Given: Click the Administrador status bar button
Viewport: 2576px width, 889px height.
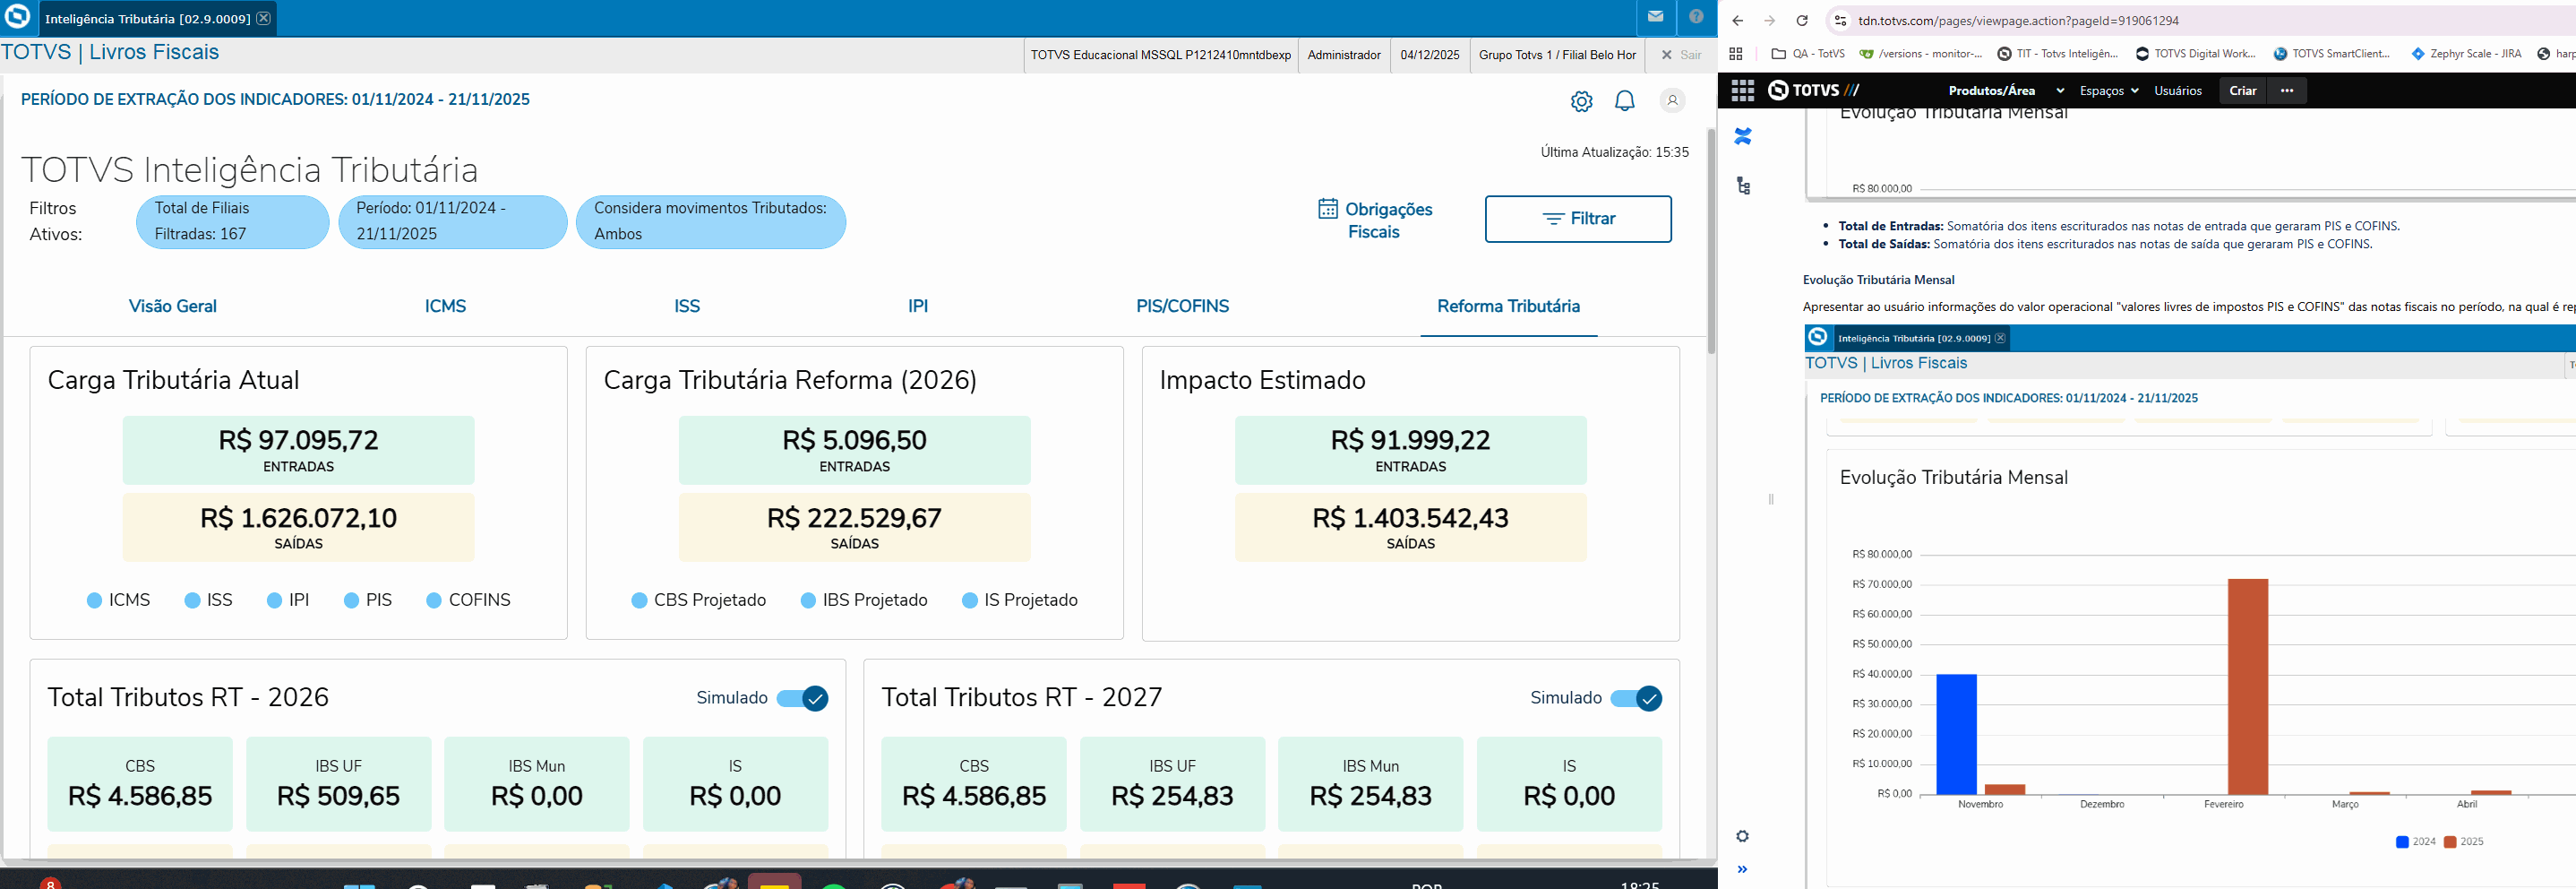Looking at the screenshot, I should point(1344,55).
